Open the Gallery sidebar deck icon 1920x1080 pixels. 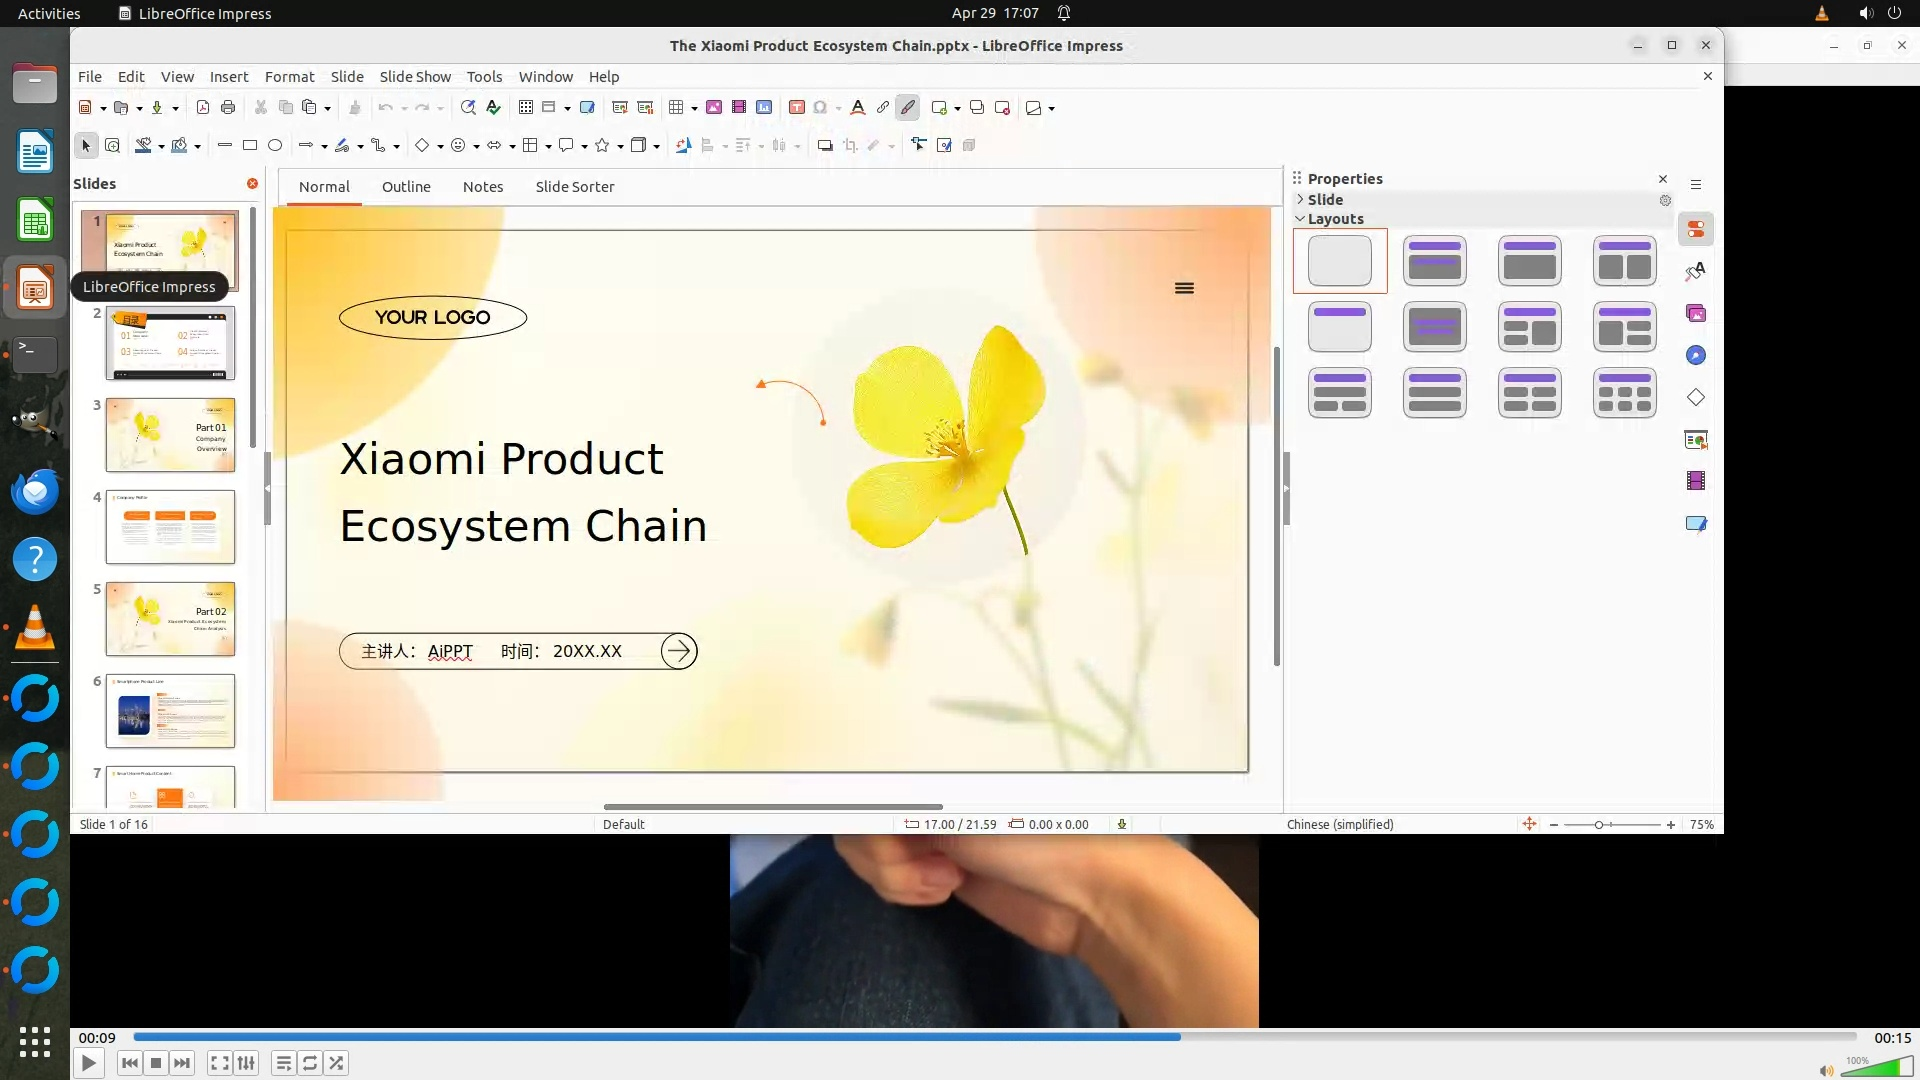point(1696,314)
